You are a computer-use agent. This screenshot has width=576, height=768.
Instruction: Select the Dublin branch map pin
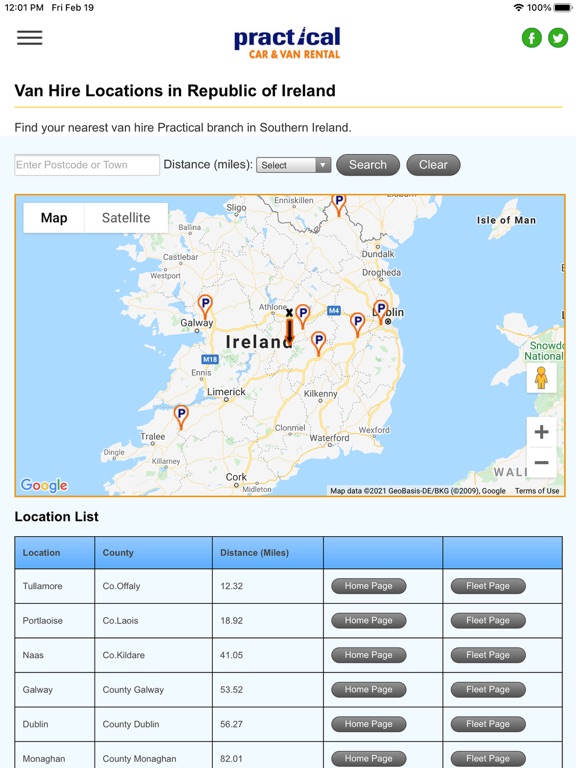click(381, 312)
